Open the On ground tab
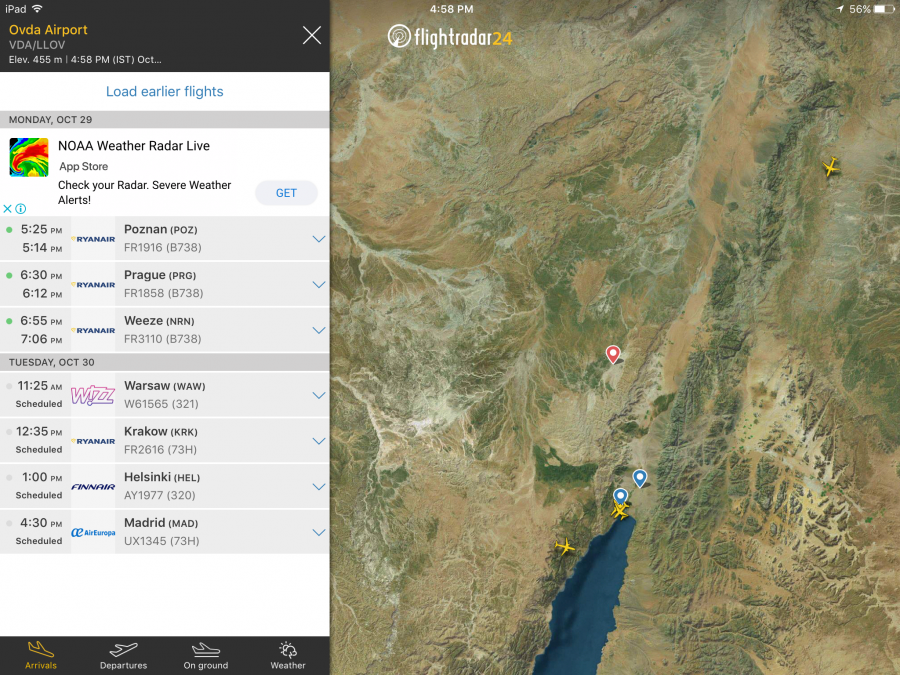 click(205, 655)
